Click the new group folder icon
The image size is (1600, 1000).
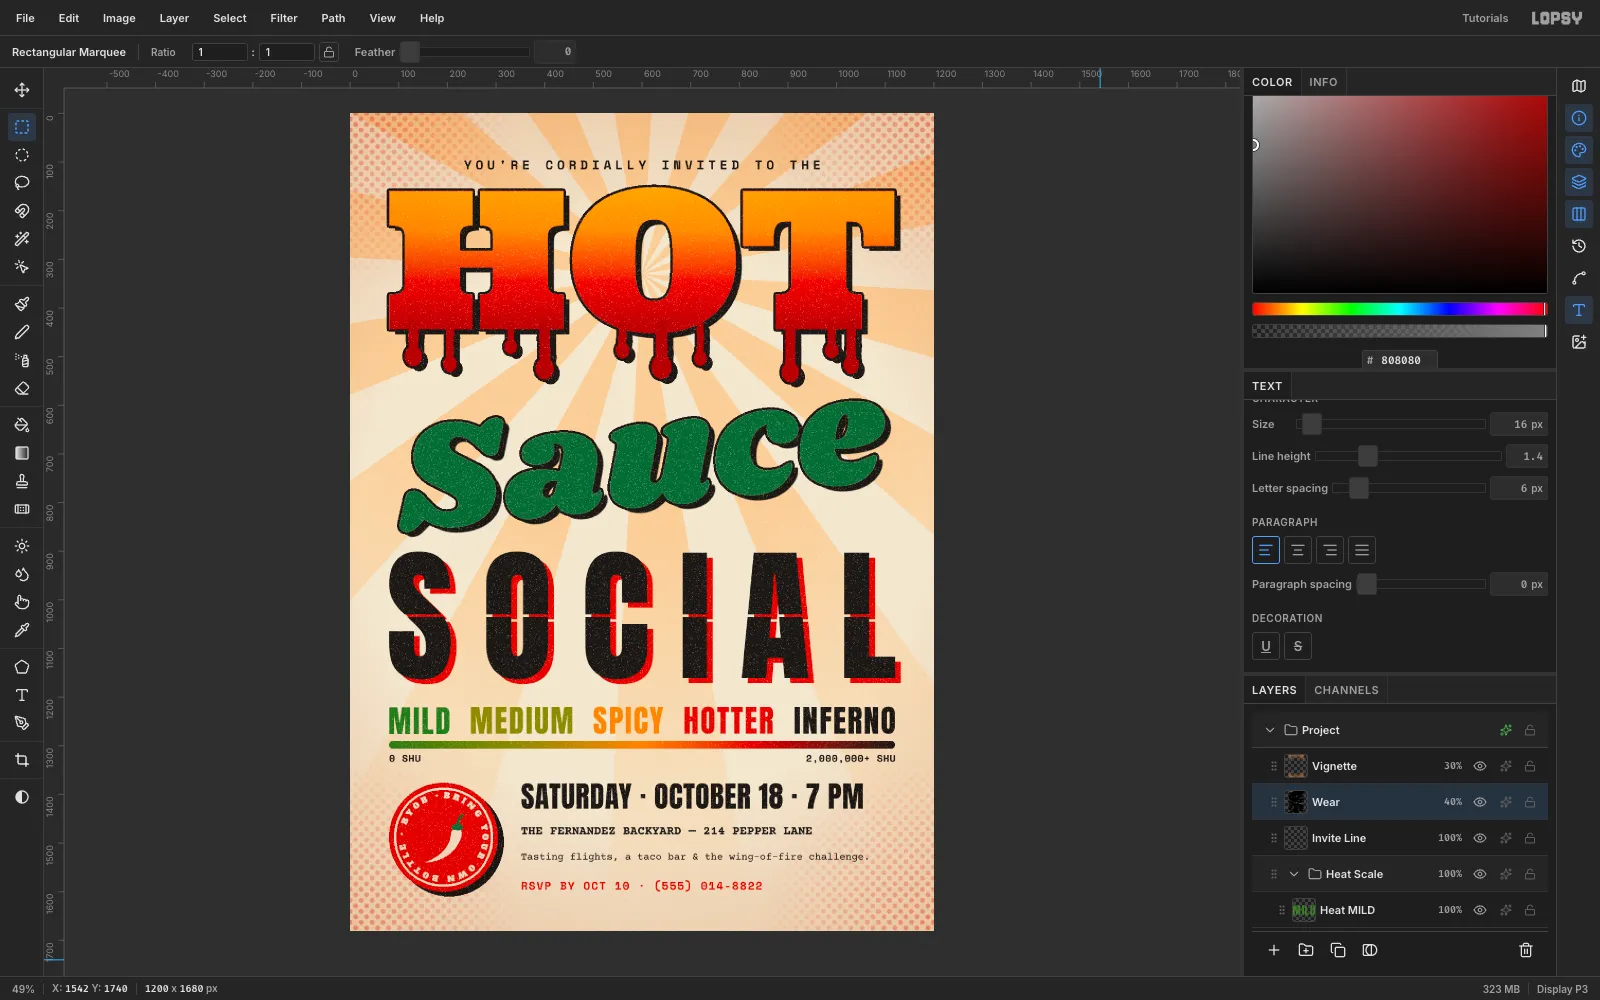click(x=1306, y=950)
